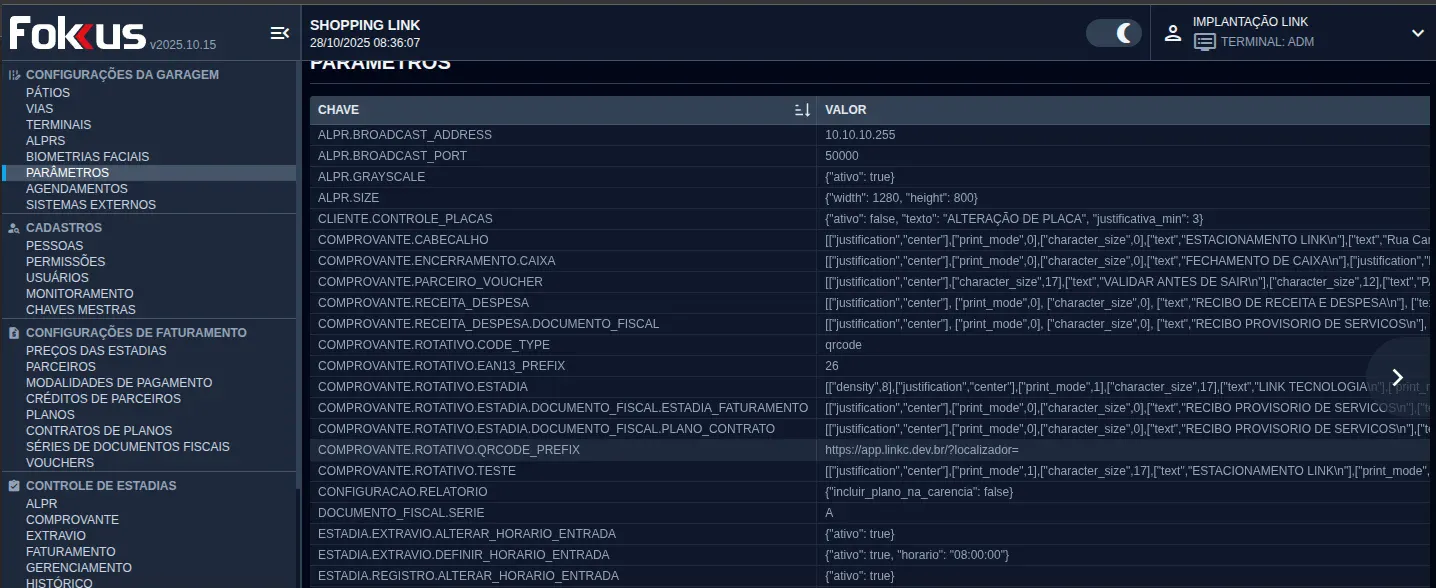Click the Cadastros section people icon

14,228
